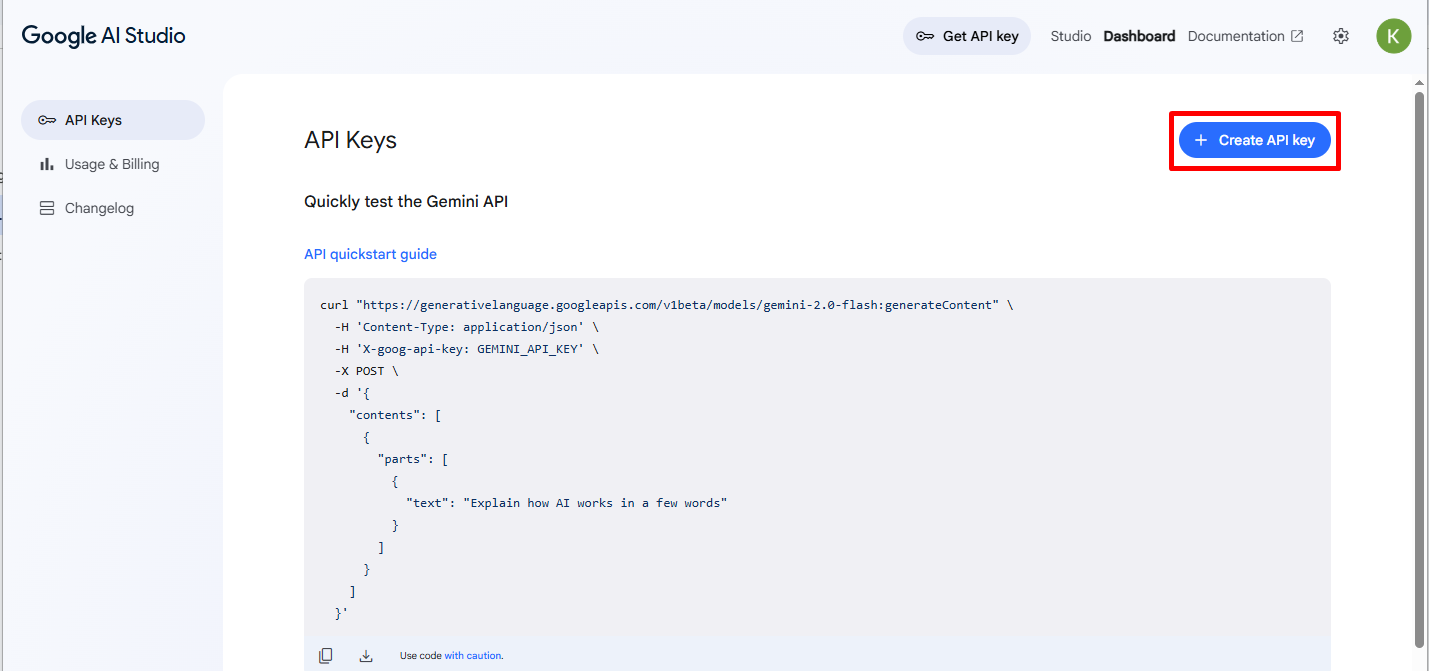1429x671 pixels.
Task: Open the settings gear icon
Action: 1341,36
